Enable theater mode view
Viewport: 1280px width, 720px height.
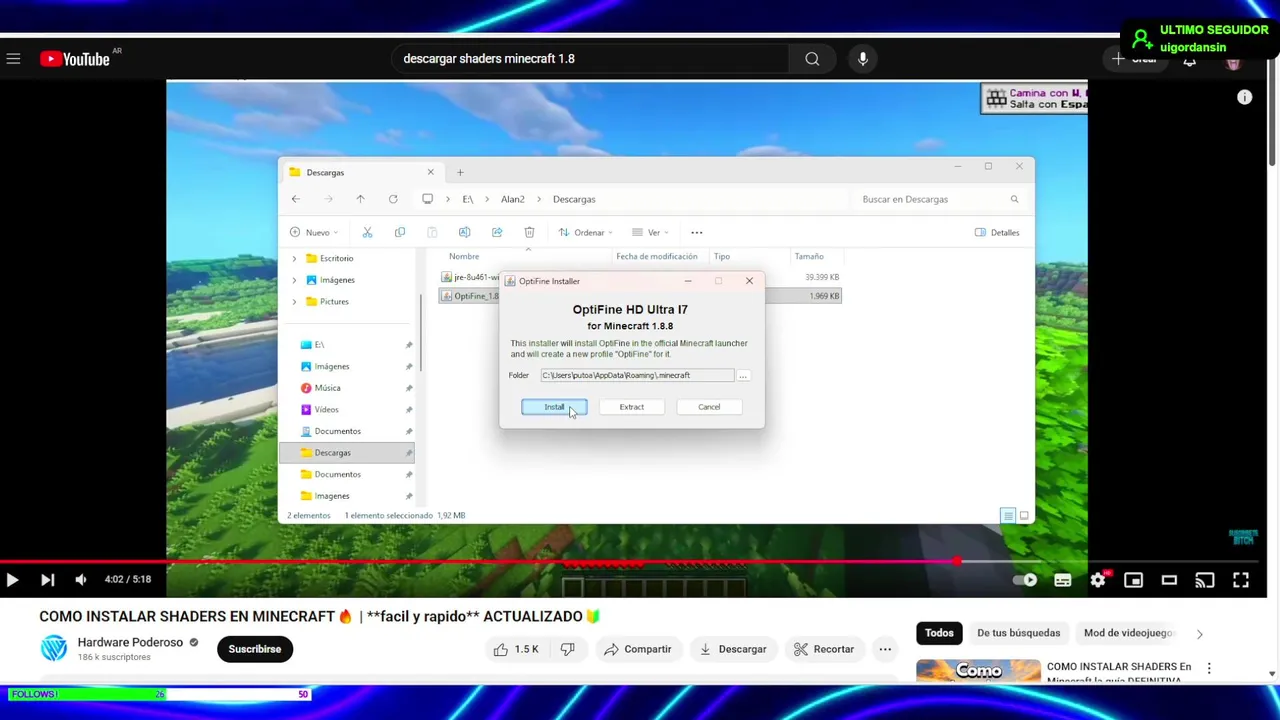point(1169,580)
